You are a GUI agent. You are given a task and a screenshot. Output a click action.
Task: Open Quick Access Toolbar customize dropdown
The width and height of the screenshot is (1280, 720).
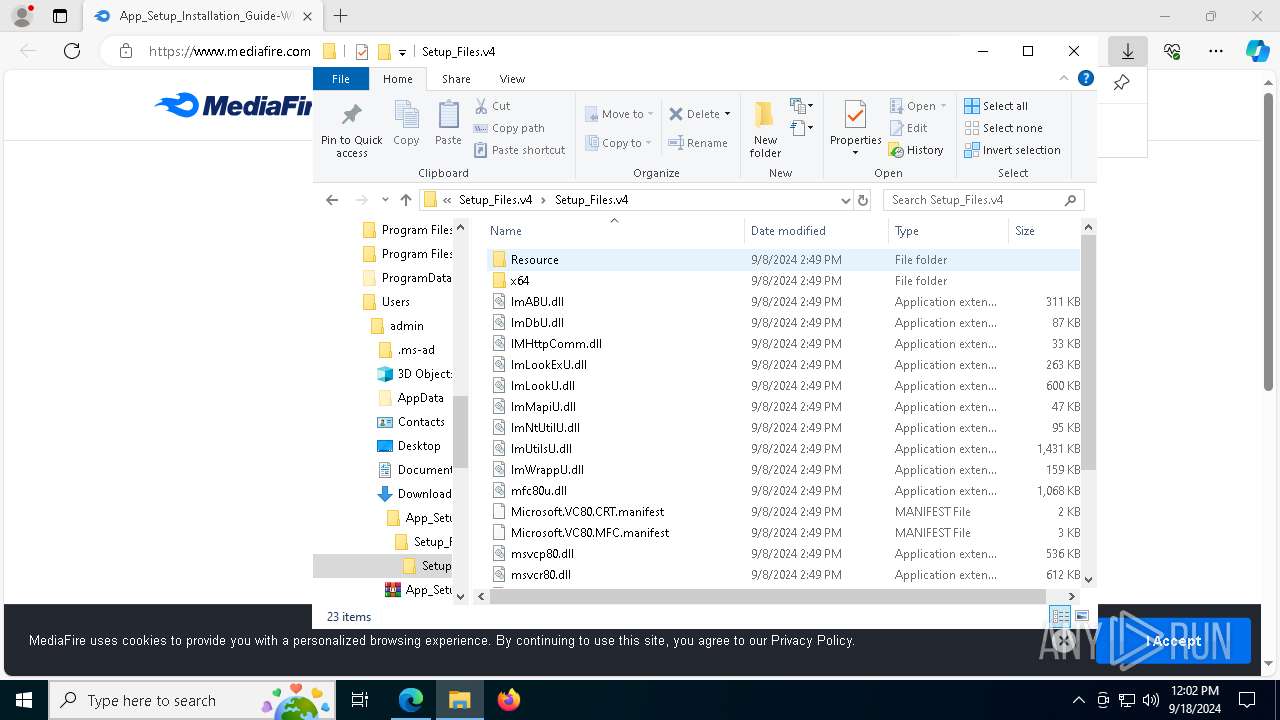point(402,52)
